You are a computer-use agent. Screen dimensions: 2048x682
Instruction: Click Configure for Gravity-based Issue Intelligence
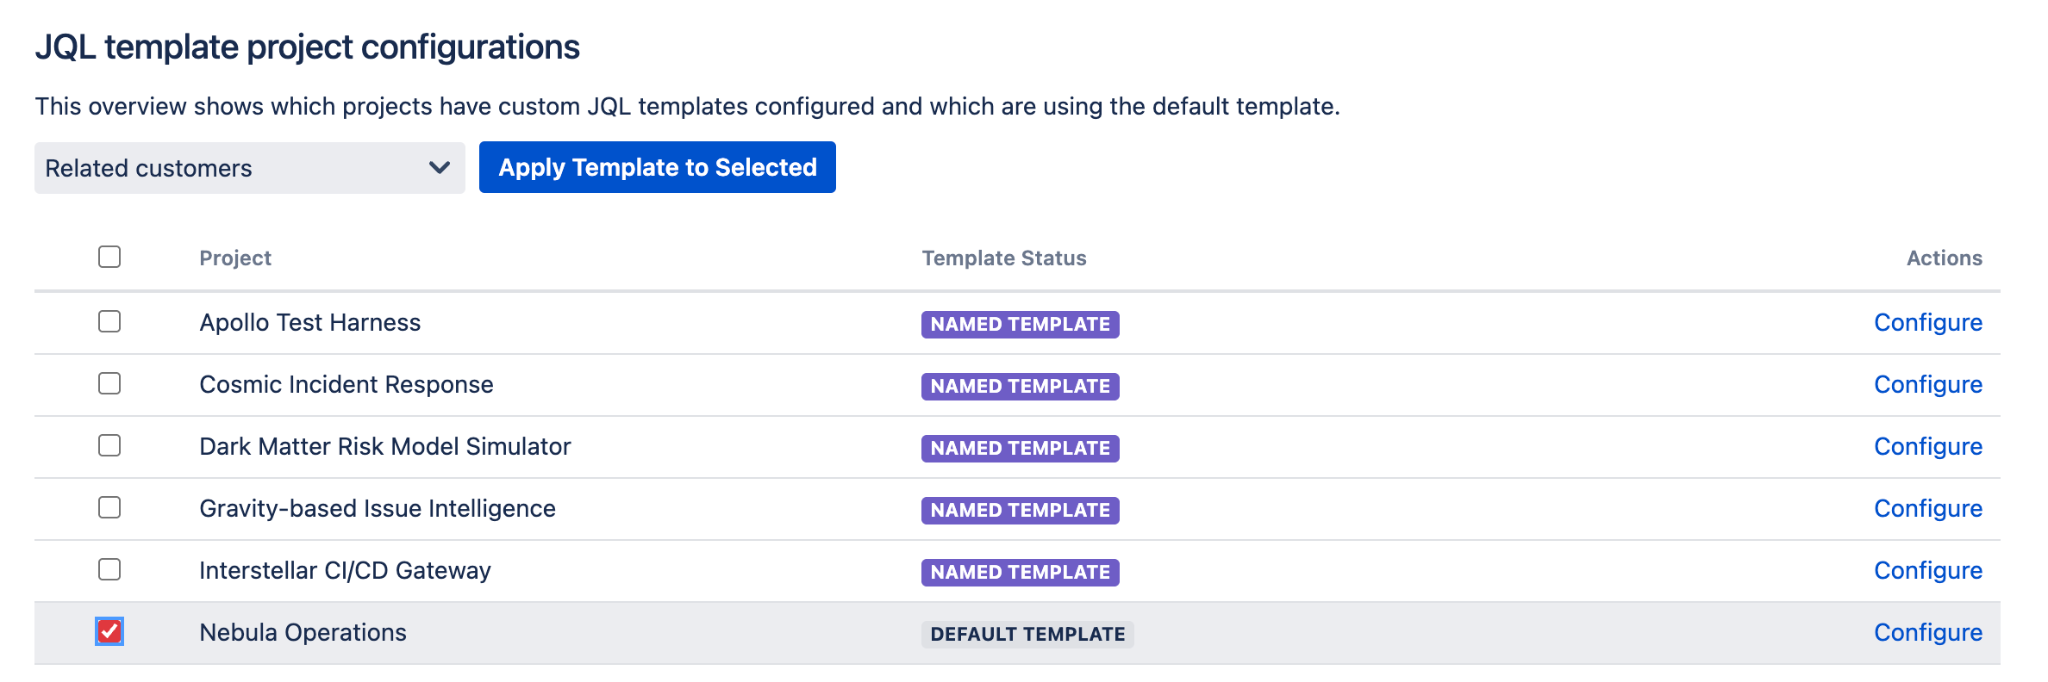pyautogui.click(x=1927, y=508)
